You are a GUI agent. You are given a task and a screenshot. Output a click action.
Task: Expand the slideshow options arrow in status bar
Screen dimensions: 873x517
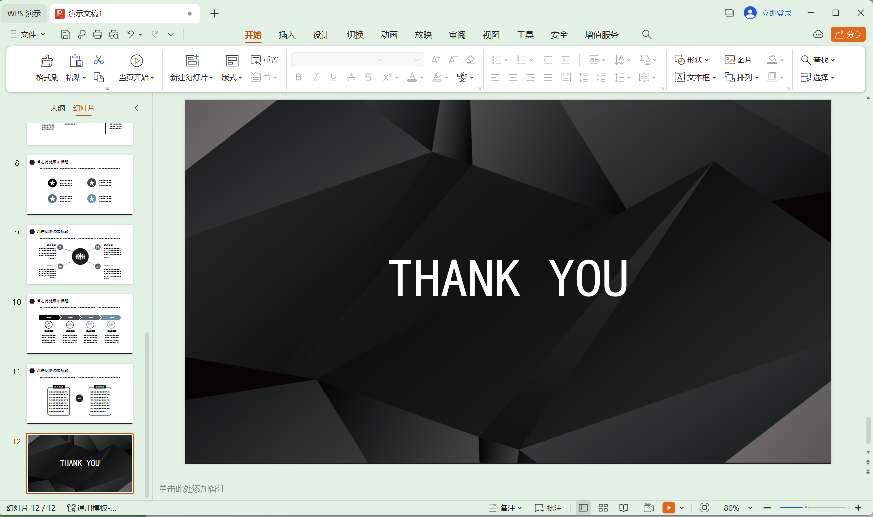681,508
